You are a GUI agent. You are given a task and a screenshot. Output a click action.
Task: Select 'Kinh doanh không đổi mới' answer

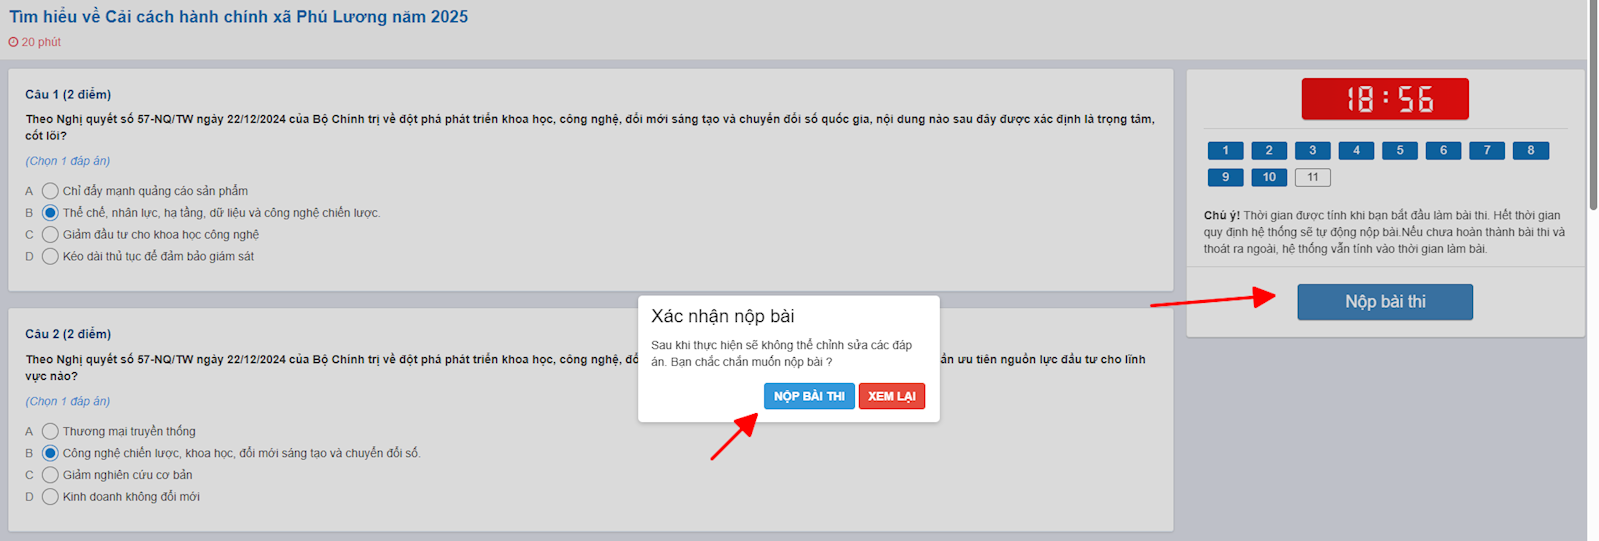(x=51, y=497)
